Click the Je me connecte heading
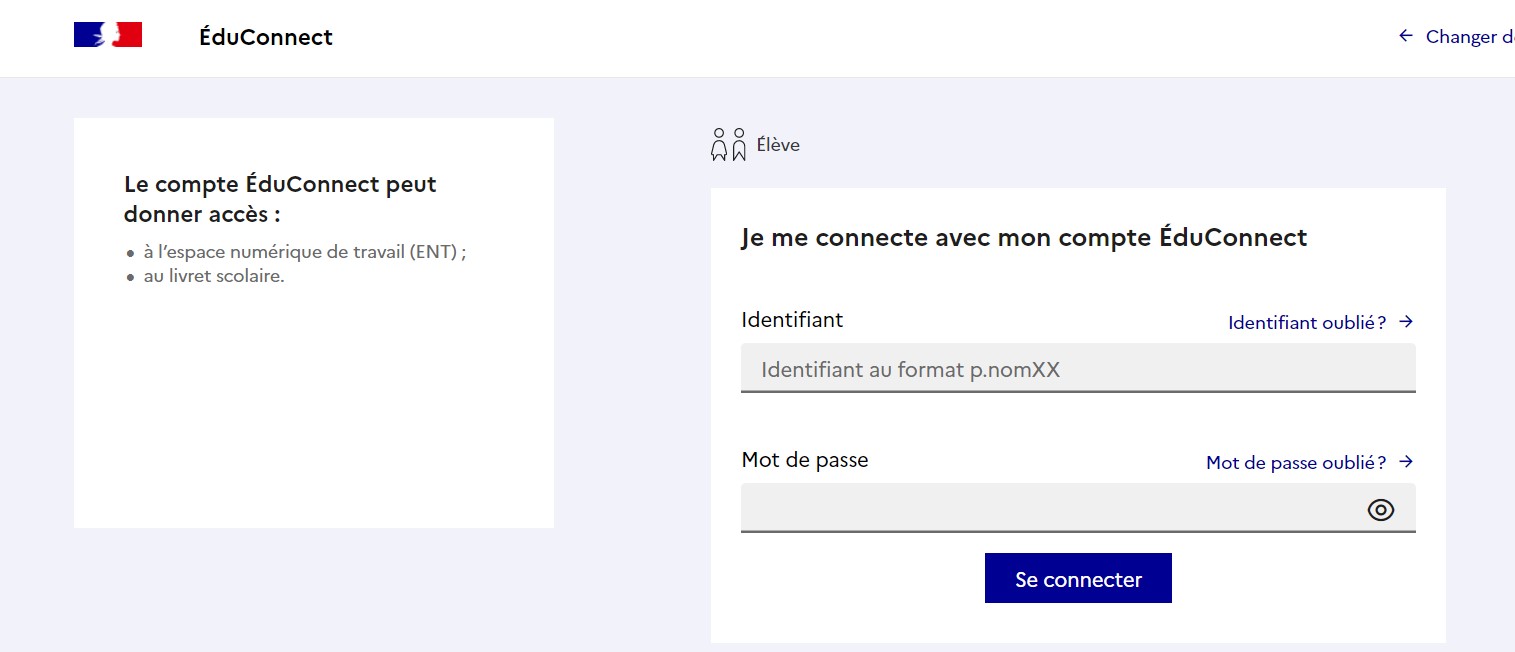The height and width of the screenshot is (652, 1515). 1024,238
